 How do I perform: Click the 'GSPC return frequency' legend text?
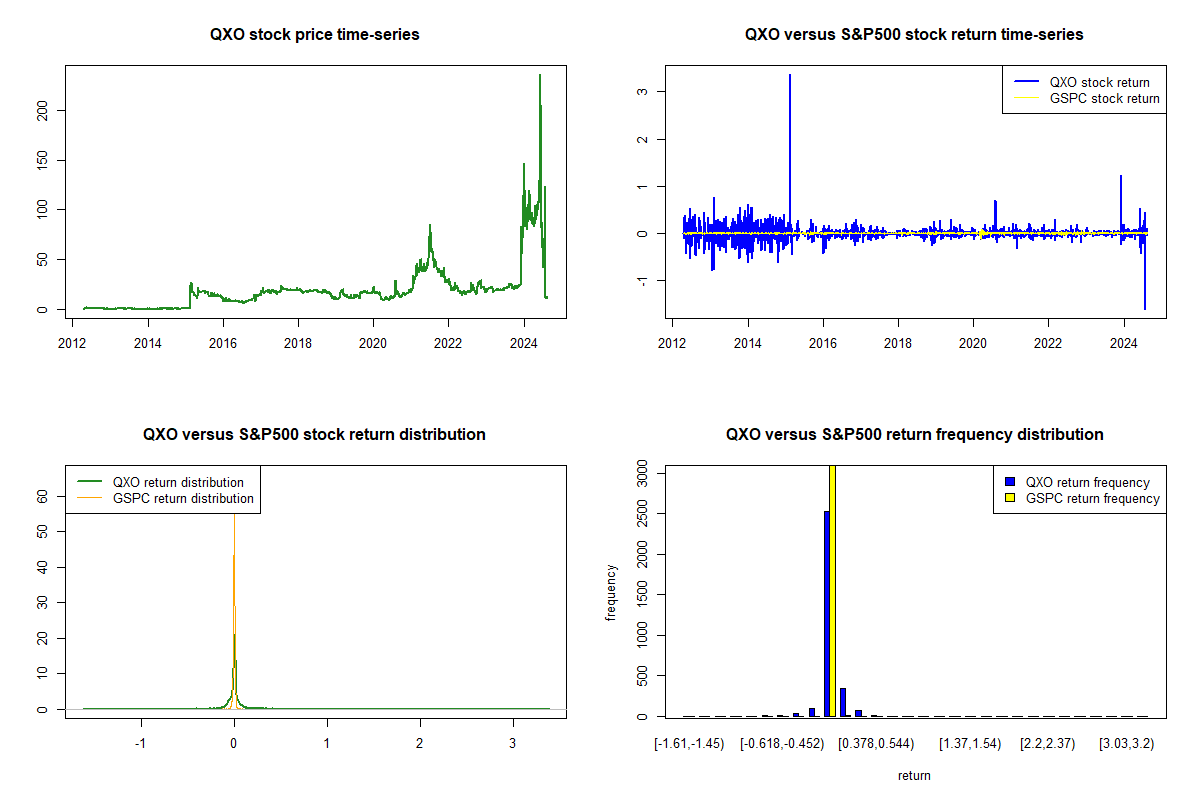(1093, 498)
